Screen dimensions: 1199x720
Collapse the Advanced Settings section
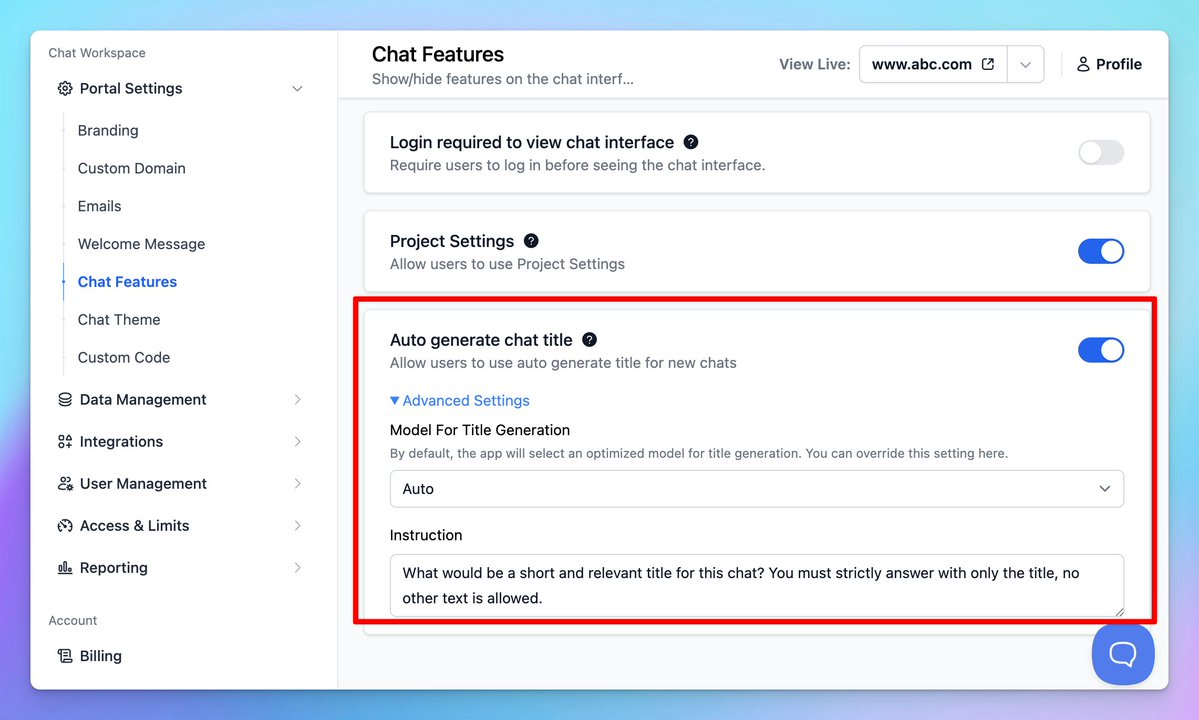pyautogui.click(x=460, y=401)
